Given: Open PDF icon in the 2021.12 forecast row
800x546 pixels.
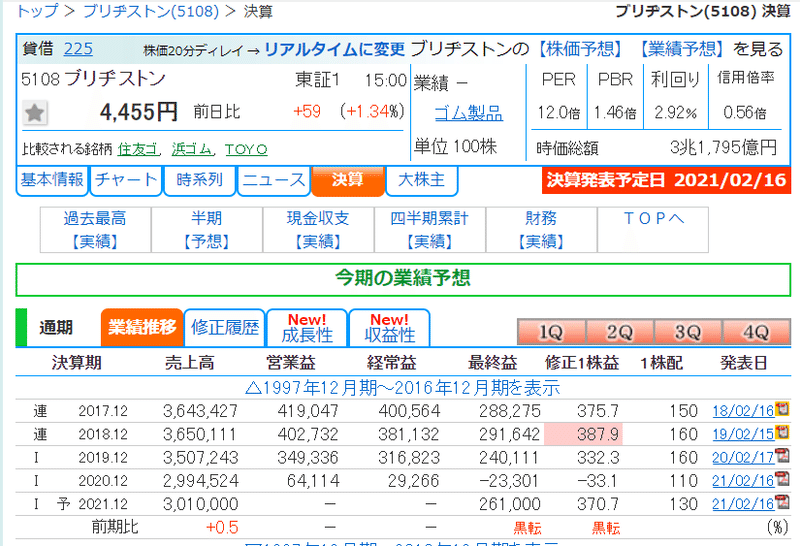Looking at the screenshot, I should (x=782, y=503).
